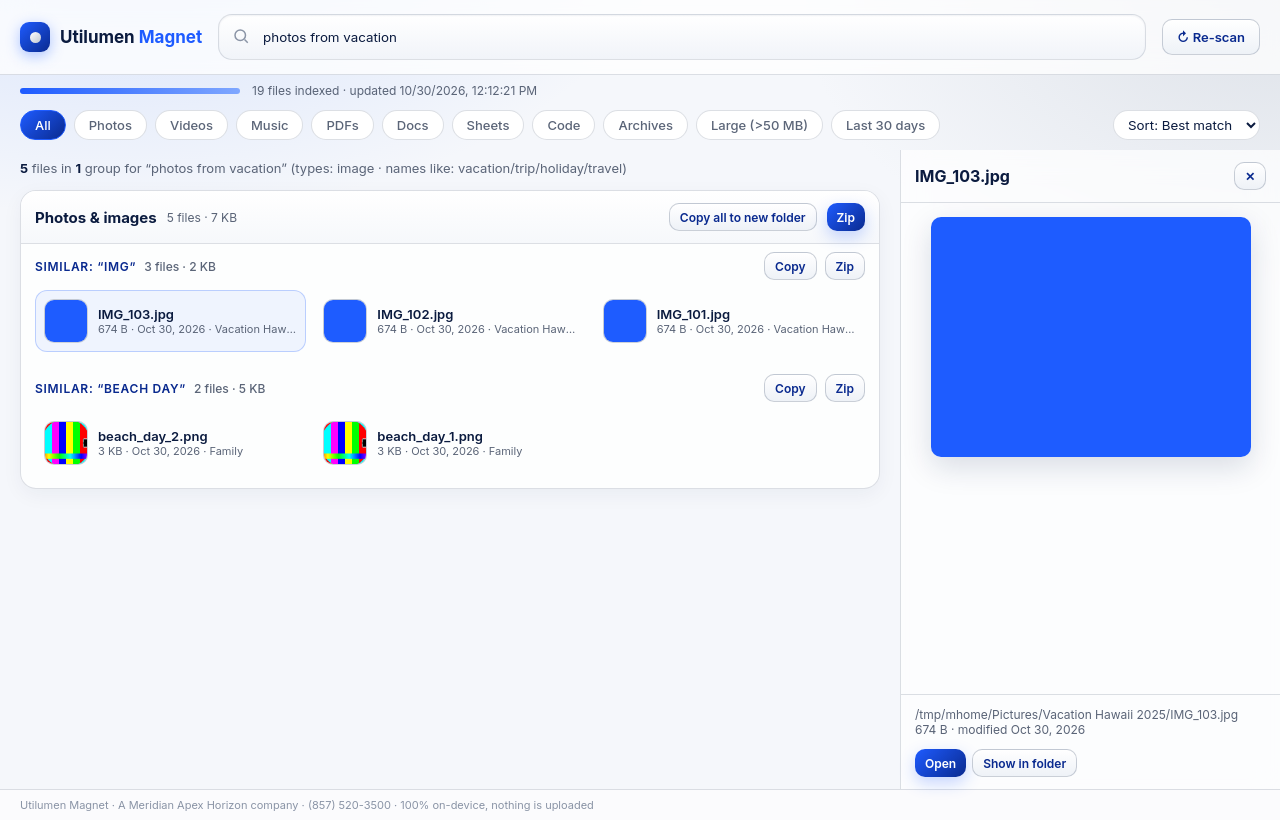
Task: Filter results by Videos
Action: 191,125
